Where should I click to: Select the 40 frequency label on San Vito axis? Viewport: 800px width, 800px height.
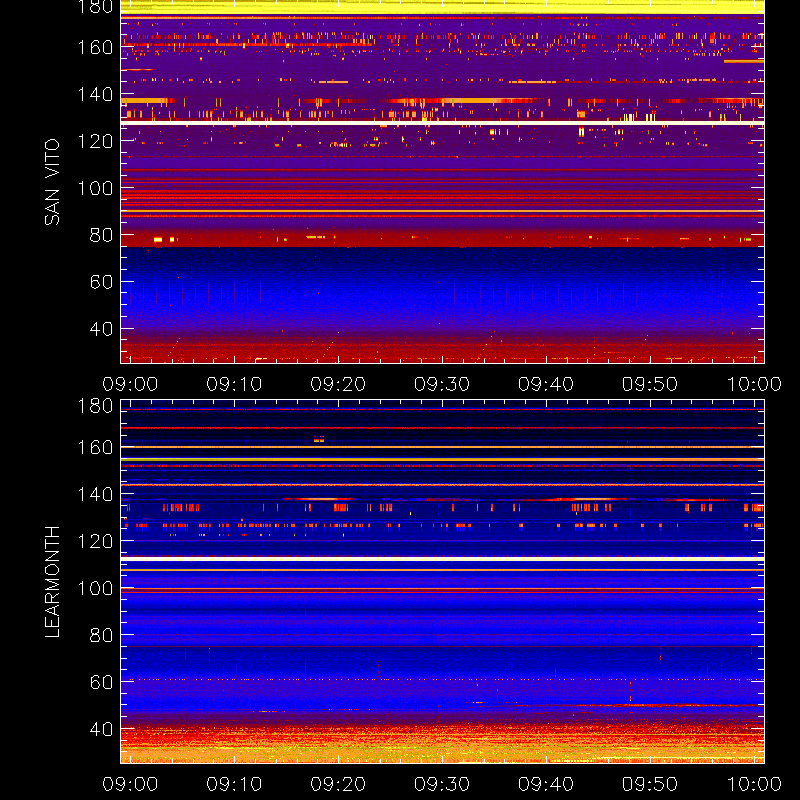pos(101,329)
